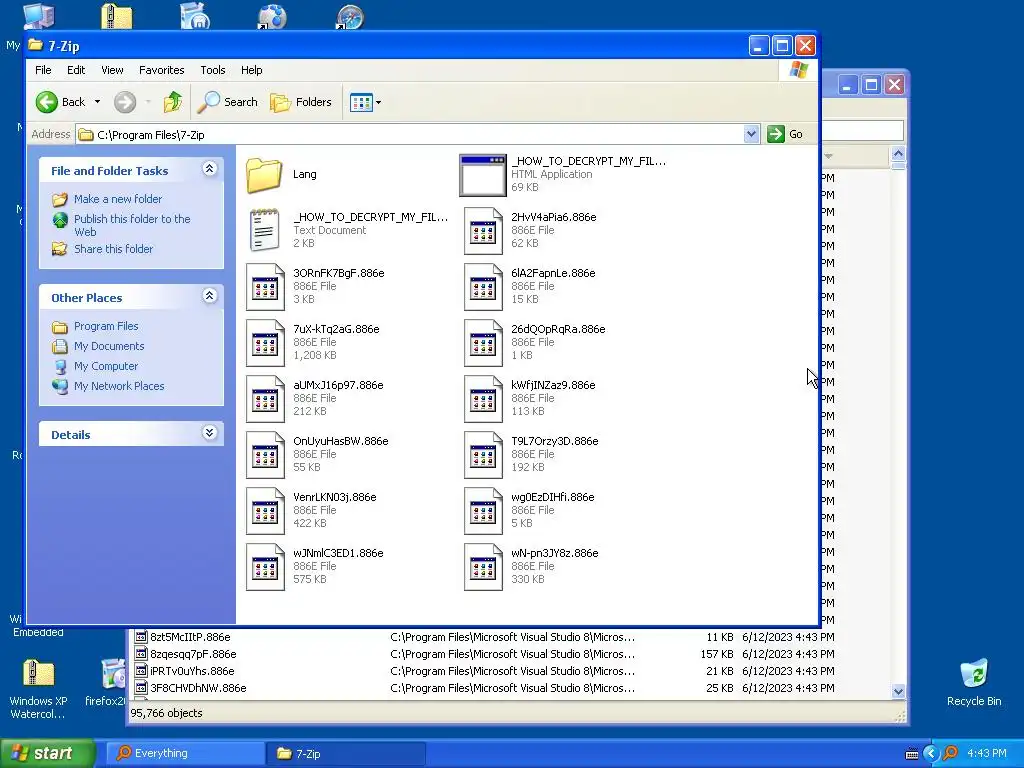This screenshot has height=768, width=1024.
Task: Expand the address bar dropdown
Action: [751, 134]
